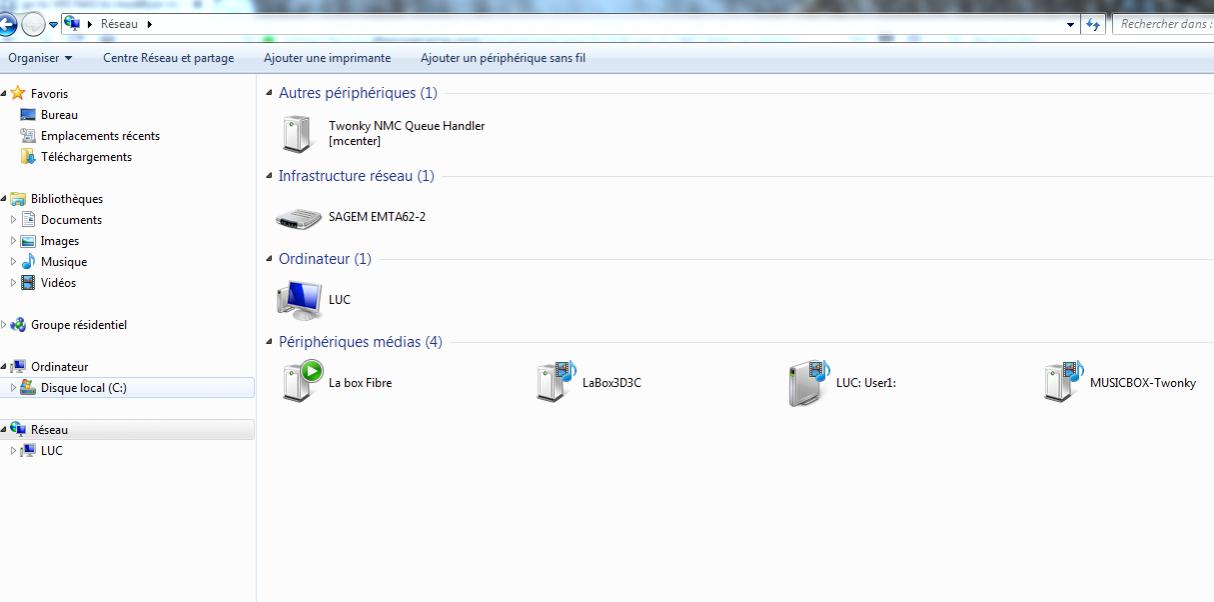Select La box Fibre media device

[x=337, y=382]
